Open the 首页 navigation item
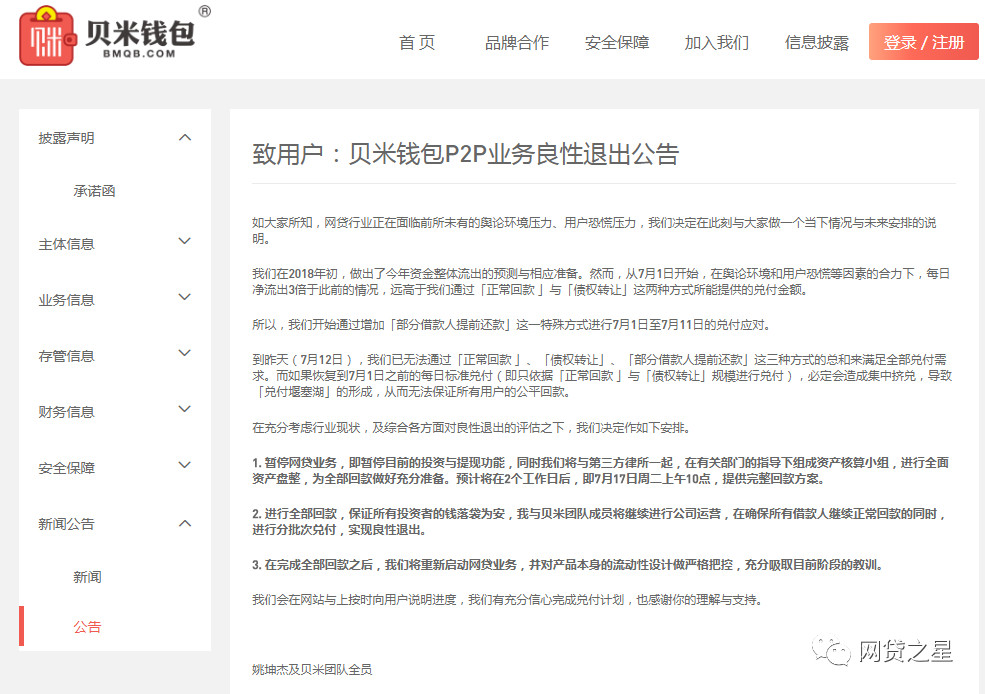Screen dimensions: 985x694 pyautogui.click(x=417, y=43)
